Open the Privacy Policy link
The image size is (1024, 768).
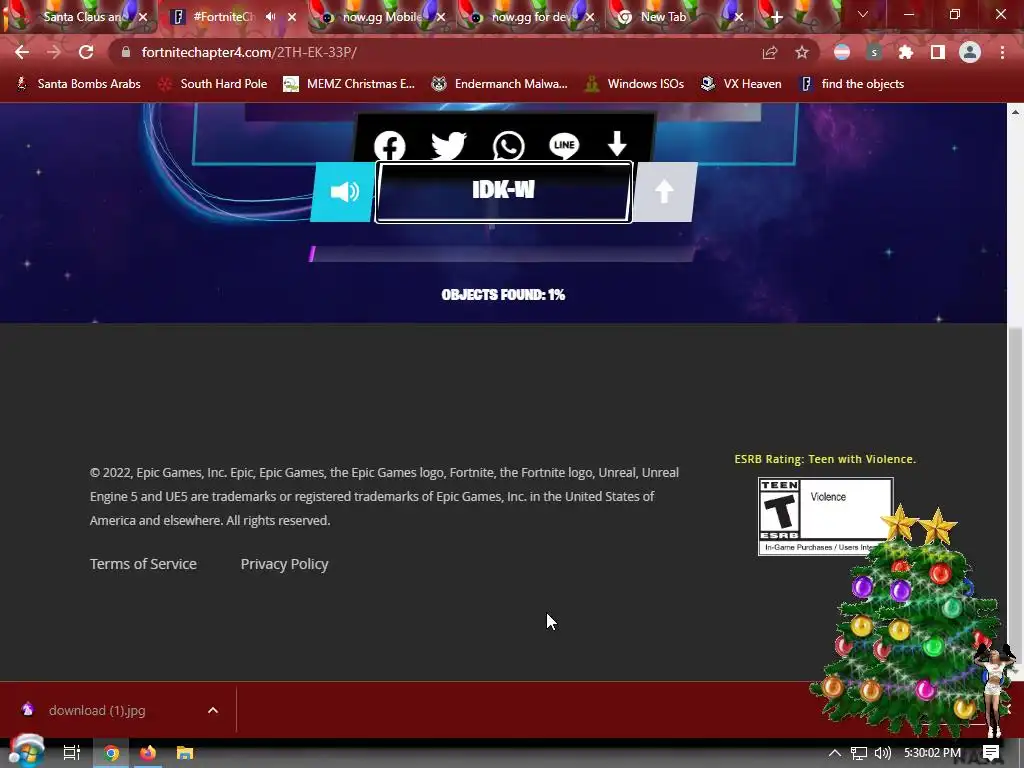pyautogui.click(x=284, y=564)
